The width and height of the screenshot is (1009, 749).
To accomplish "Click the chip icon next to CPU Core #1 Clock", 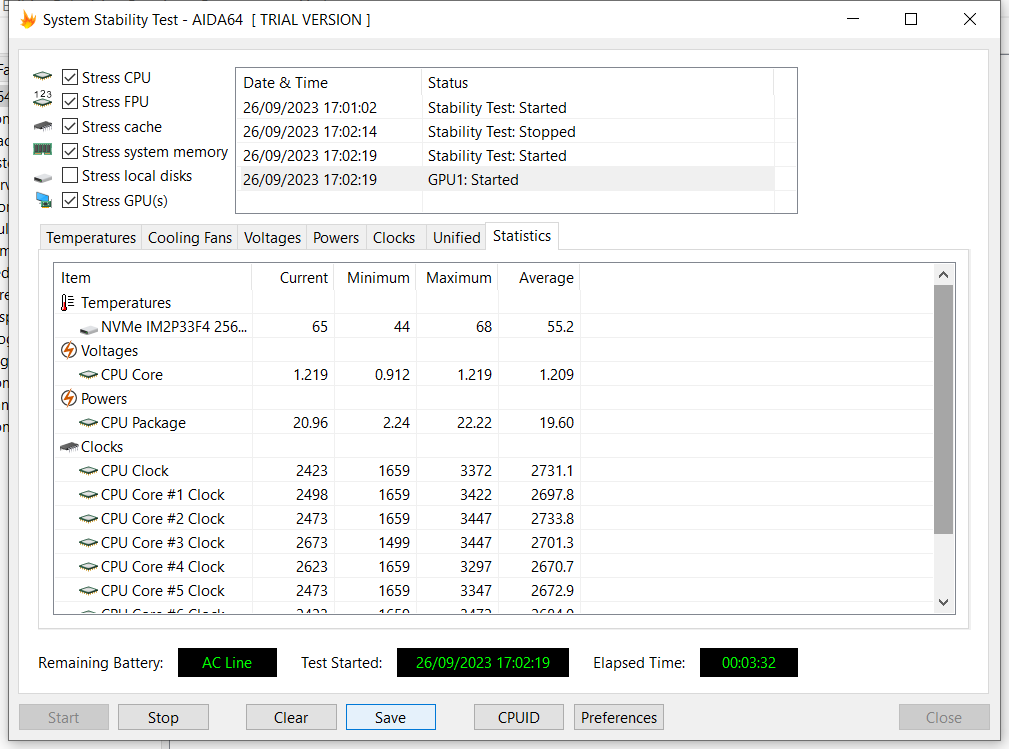I will coord(88,495).
